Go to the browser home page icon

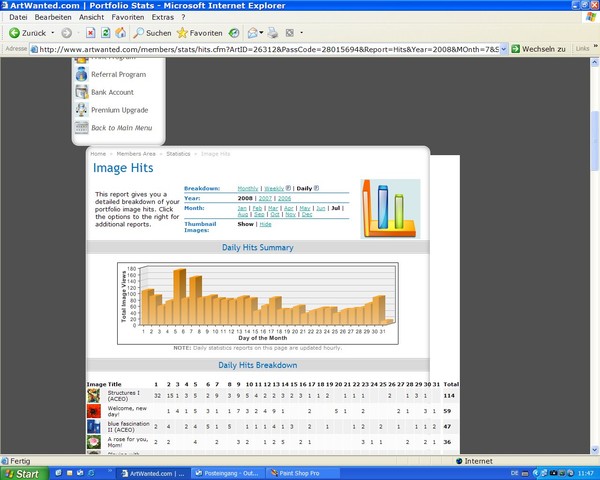pyautogui.click(x=121, y=33)
